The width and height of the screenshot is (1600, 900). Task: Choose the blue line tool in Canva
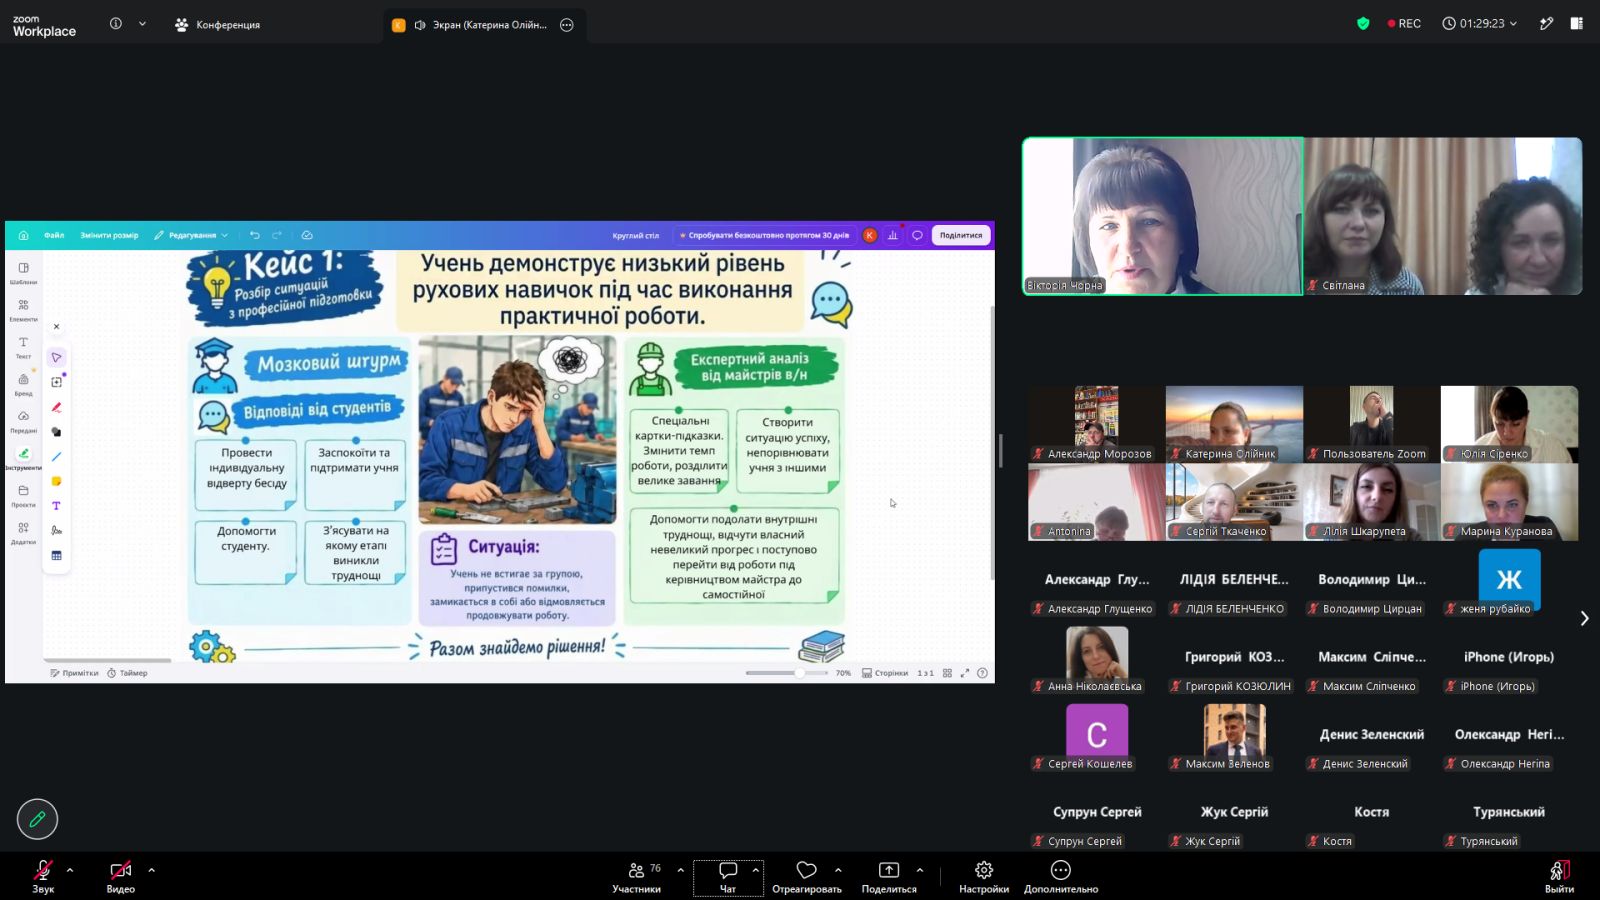[x=56, y=456]
